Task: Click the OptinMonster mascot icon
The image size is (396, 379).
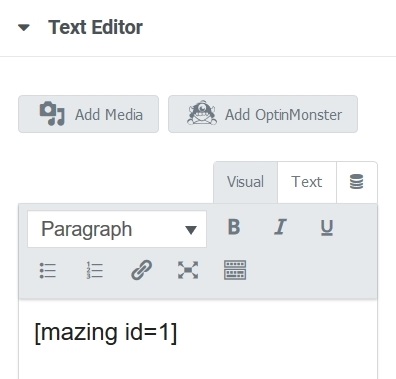Action: 202,113
